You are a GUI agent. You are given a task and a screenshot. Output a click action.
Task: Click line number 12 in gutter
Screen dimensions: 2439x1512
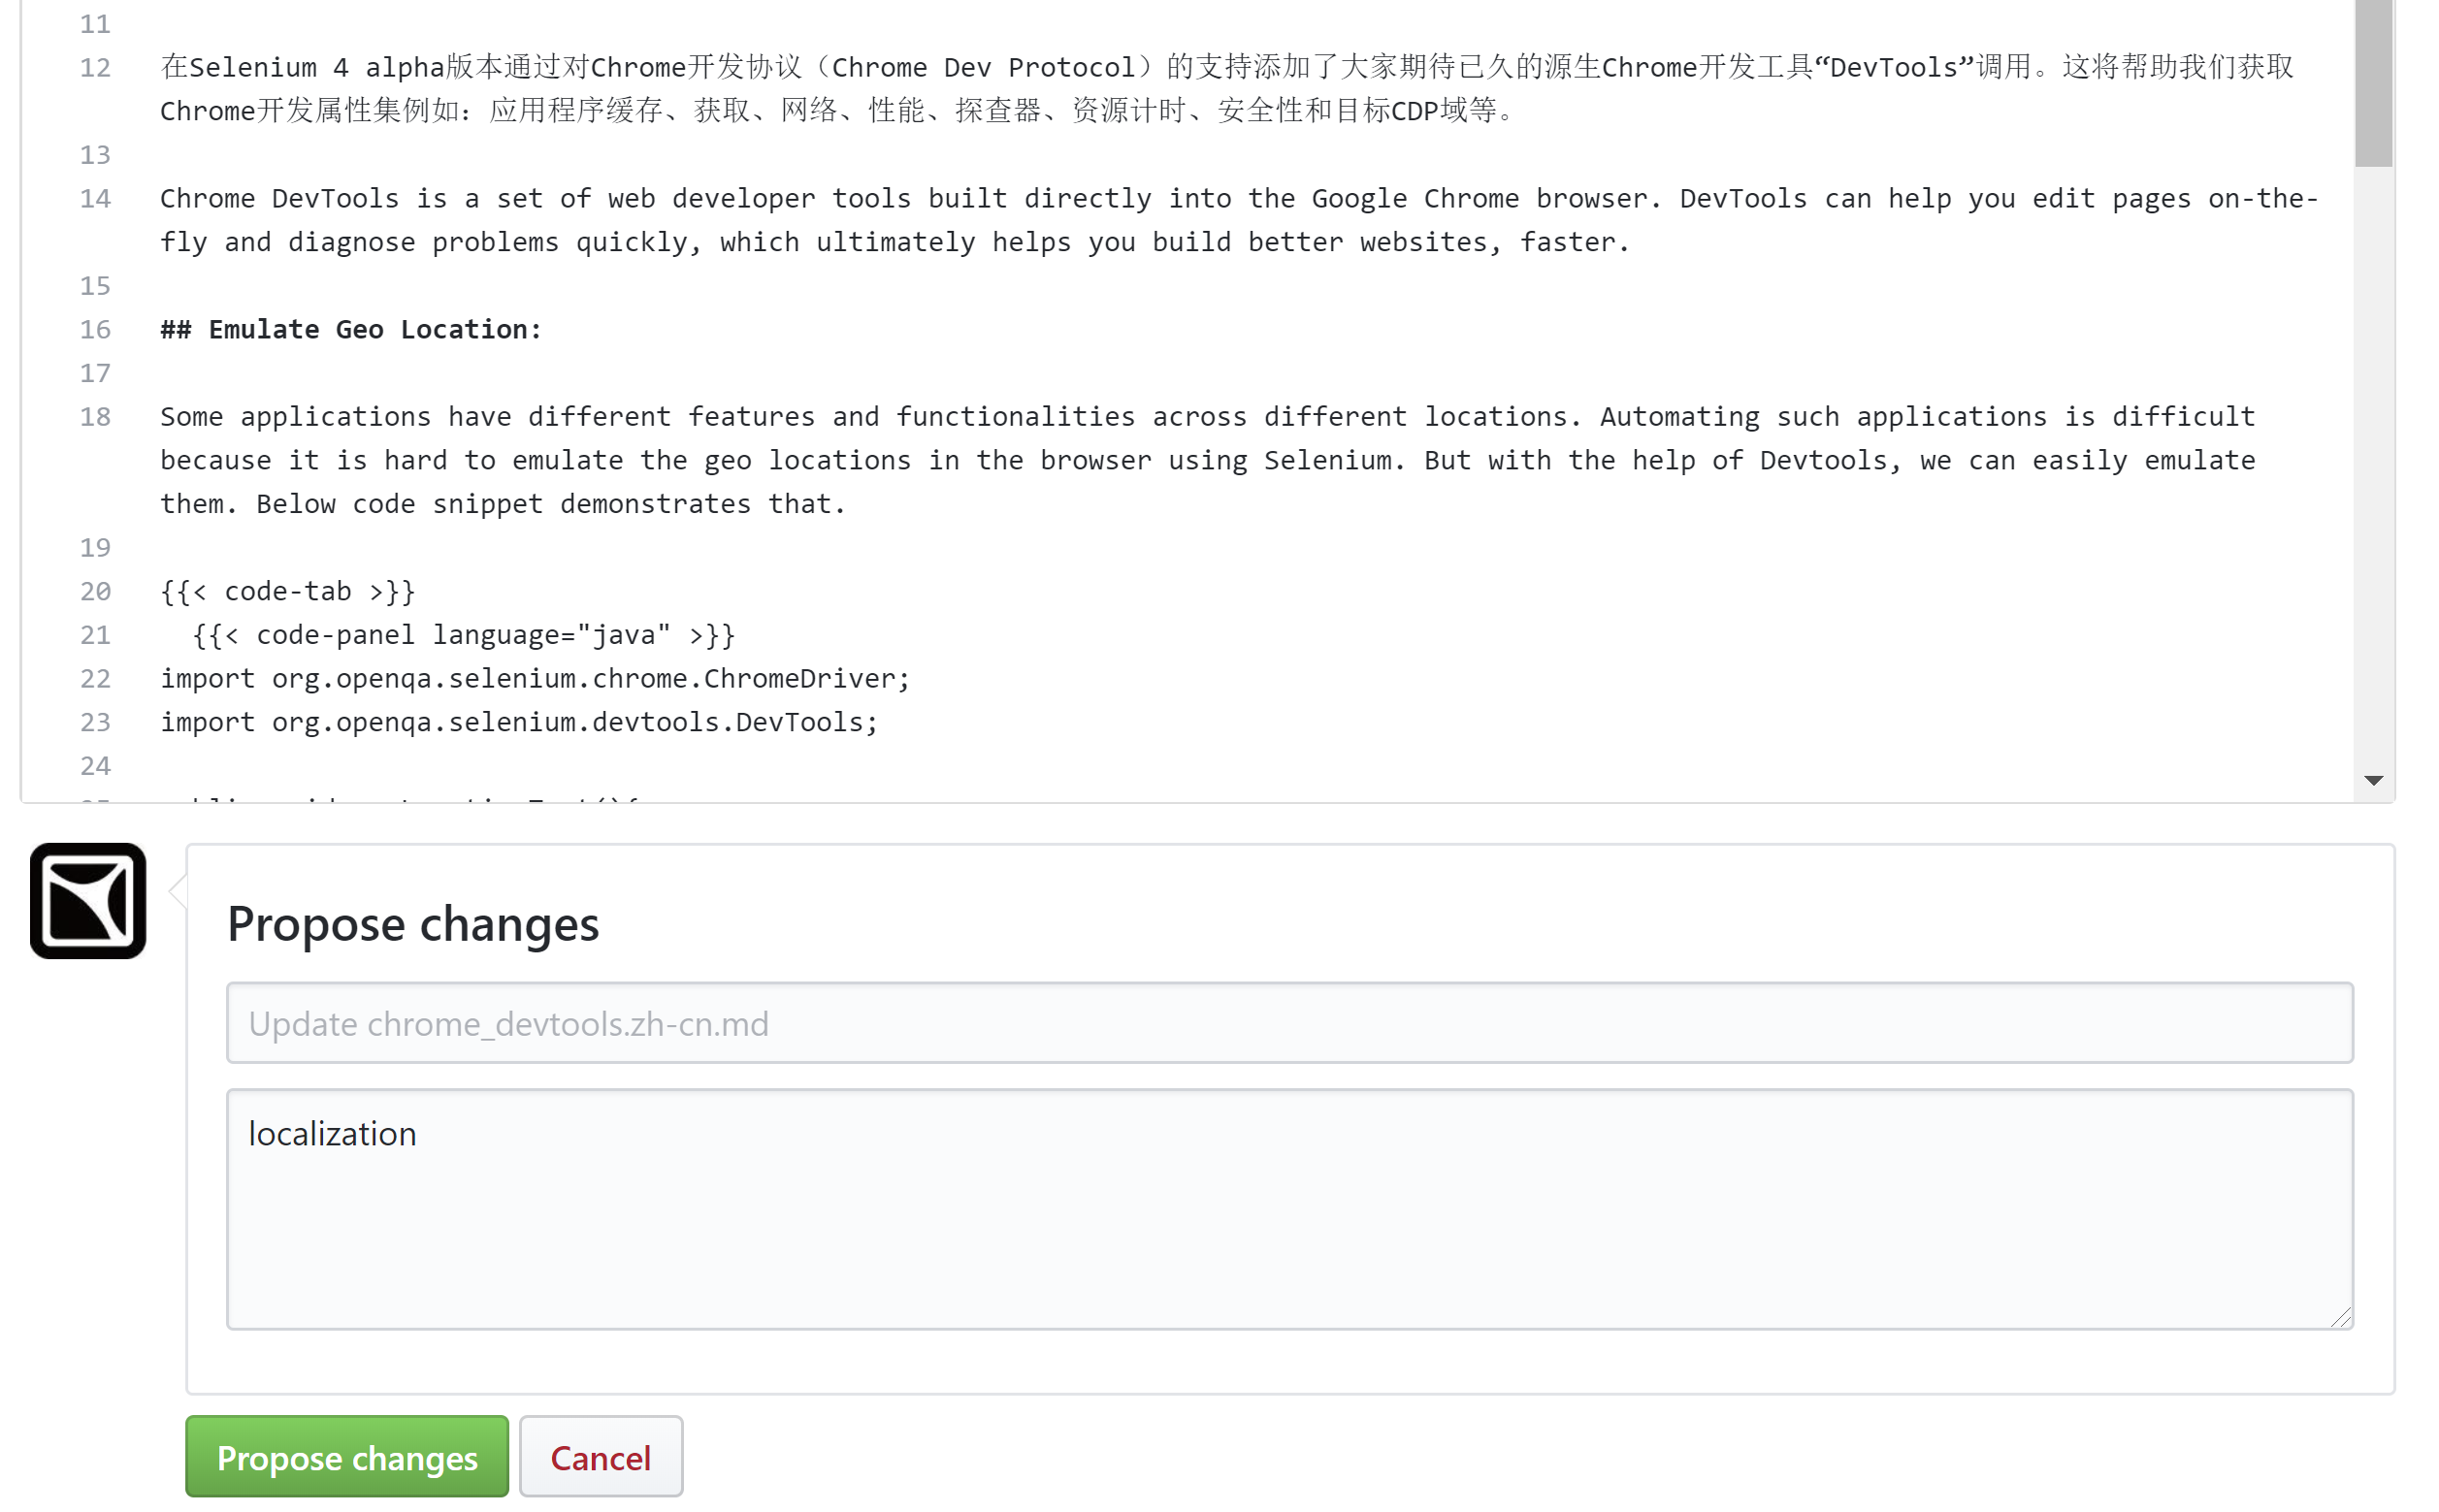pos(95,67)
